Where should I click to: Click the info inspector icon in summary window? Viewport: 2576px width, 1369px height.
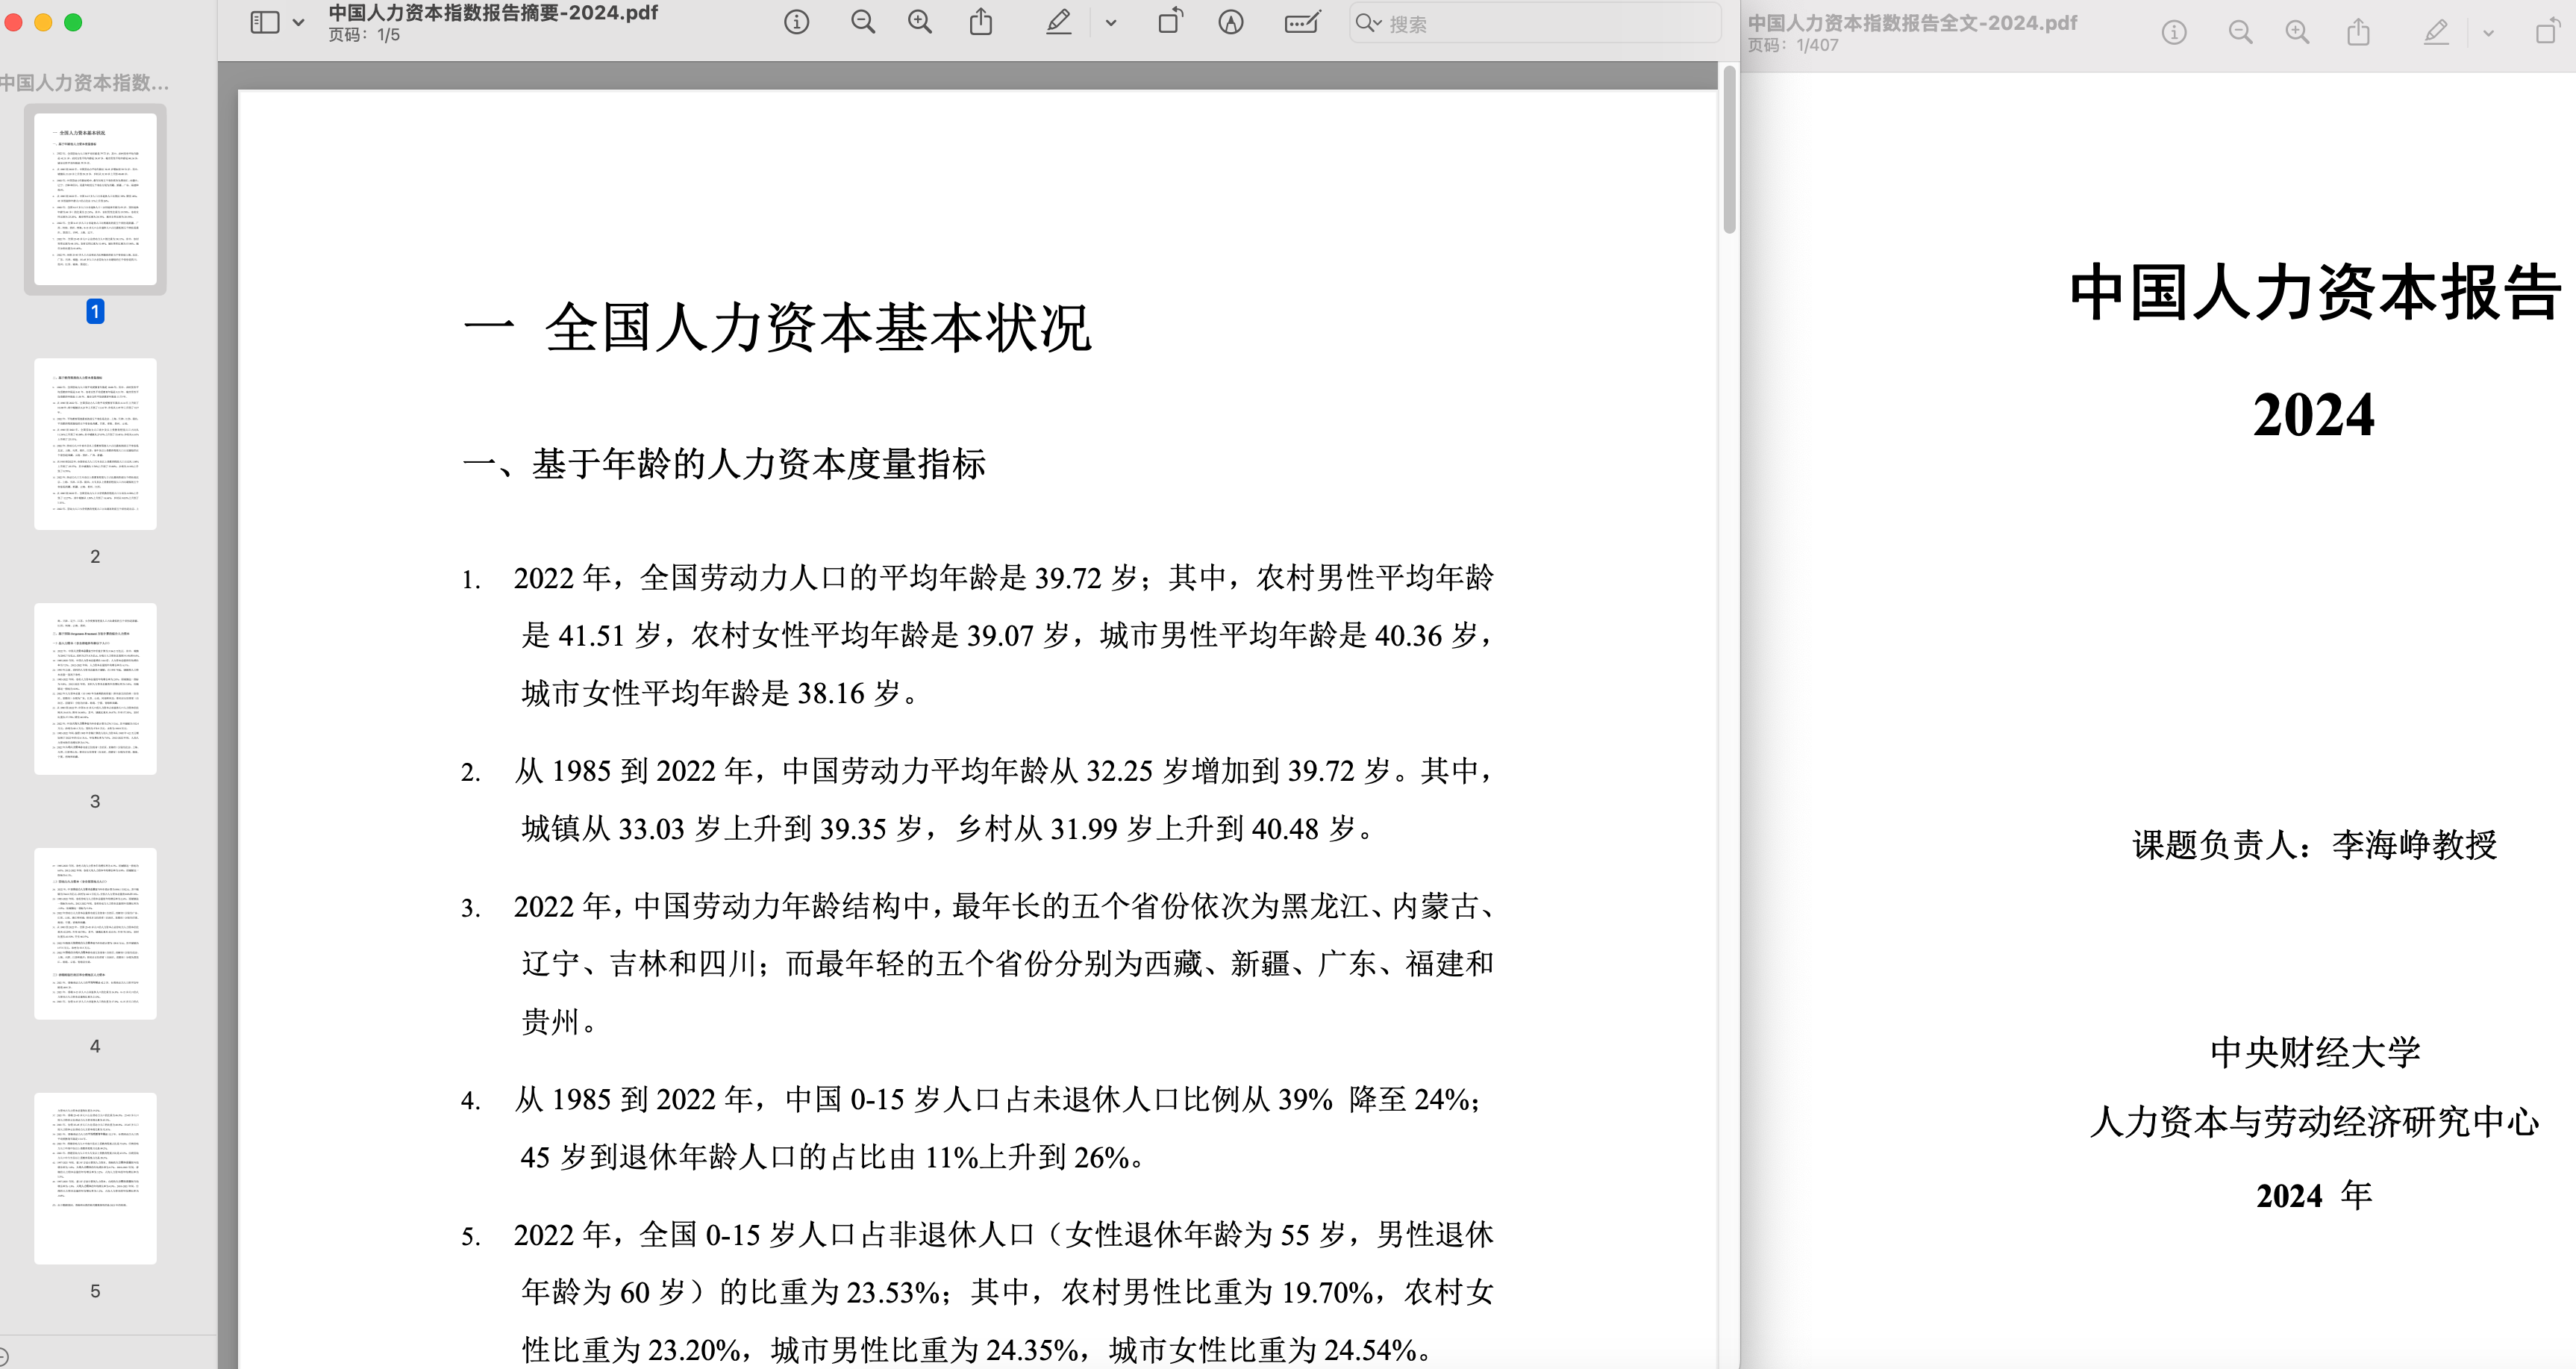[796, 22]
